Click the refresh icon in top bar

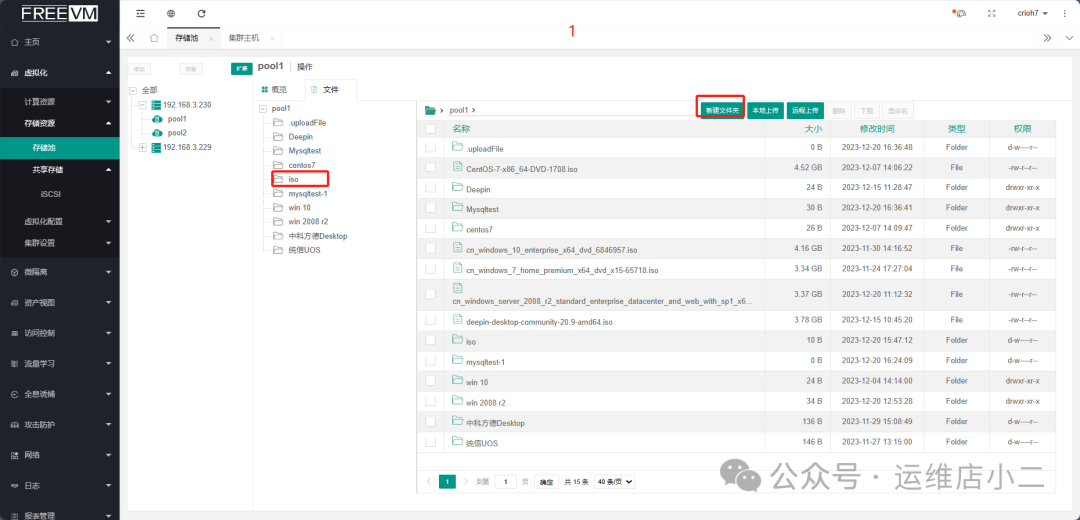201,13
